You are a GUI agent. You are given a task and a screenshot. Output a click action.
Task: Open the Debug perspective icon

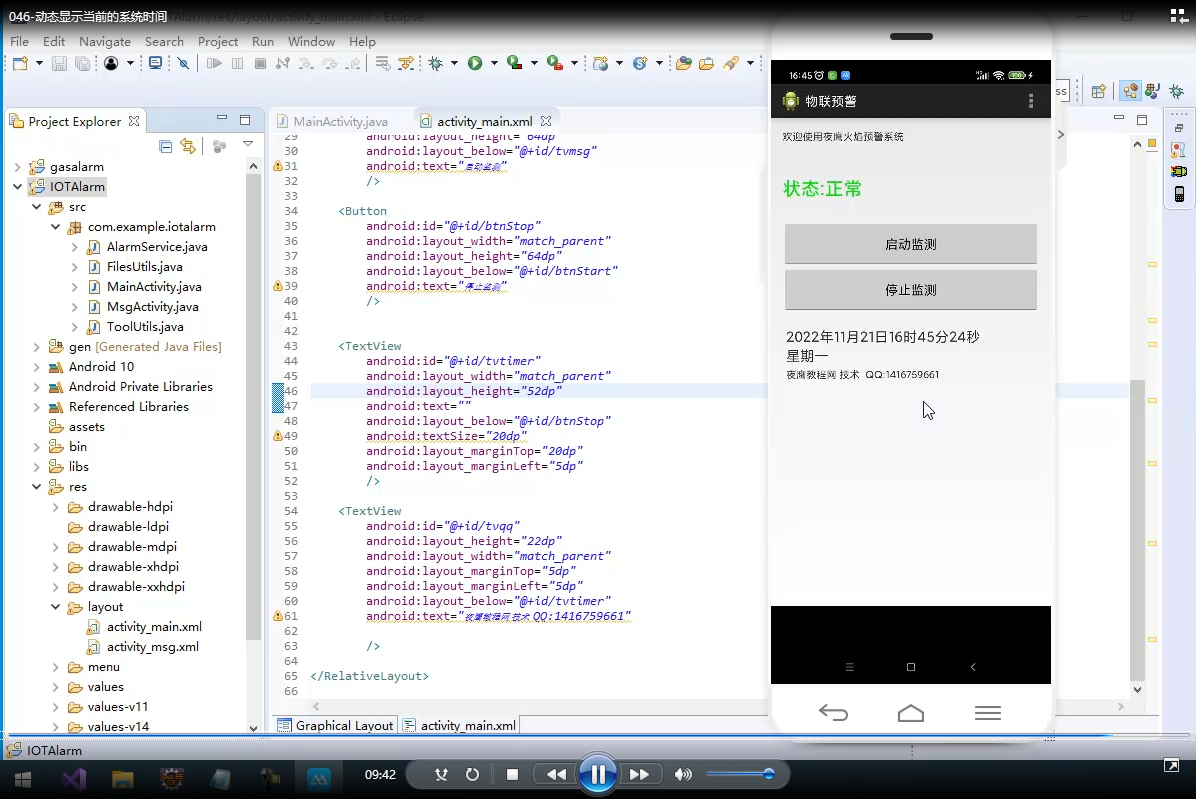(1176, 91)
